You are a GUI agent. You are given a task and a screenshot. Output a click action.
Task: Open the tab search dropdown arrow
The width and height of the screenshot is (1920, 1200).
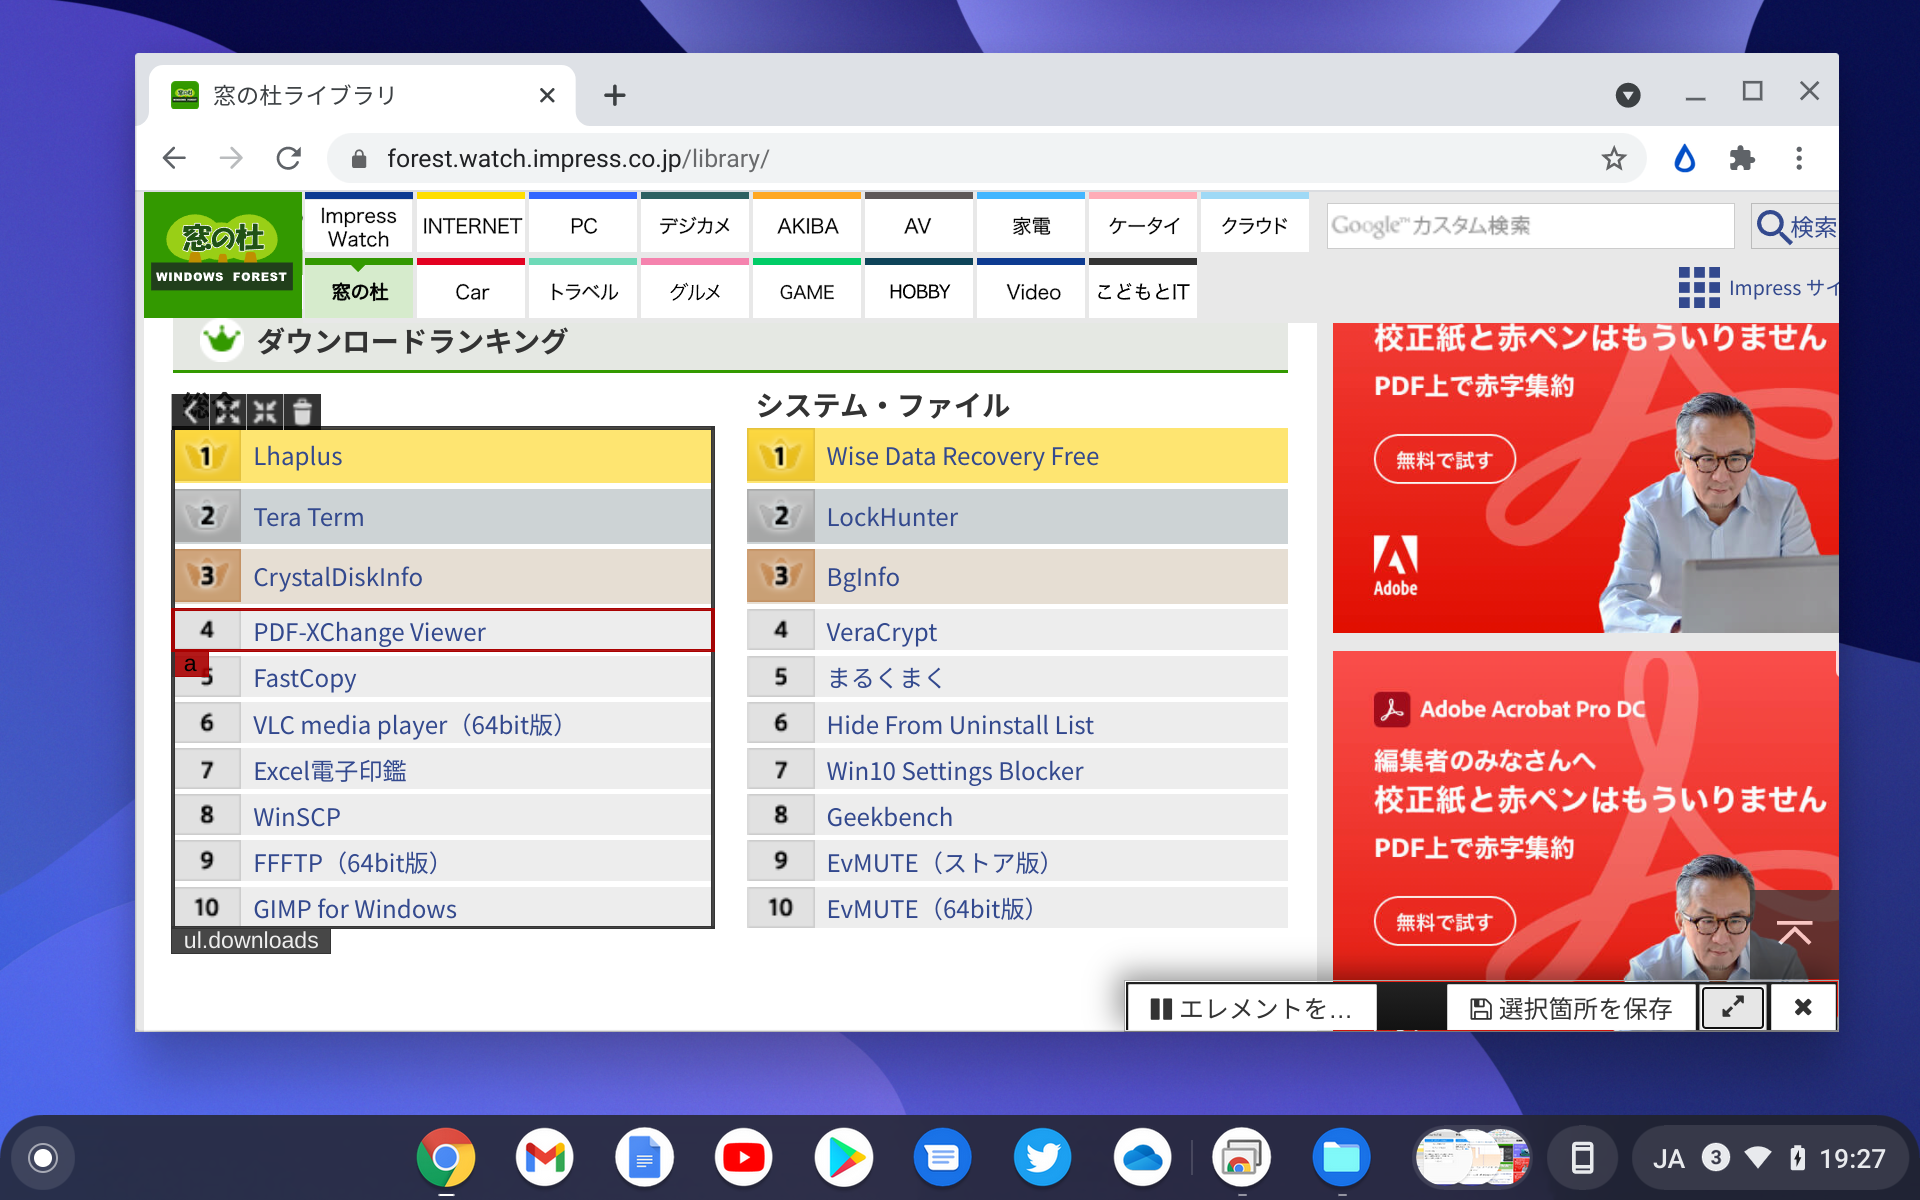[x=1629, y=95]
